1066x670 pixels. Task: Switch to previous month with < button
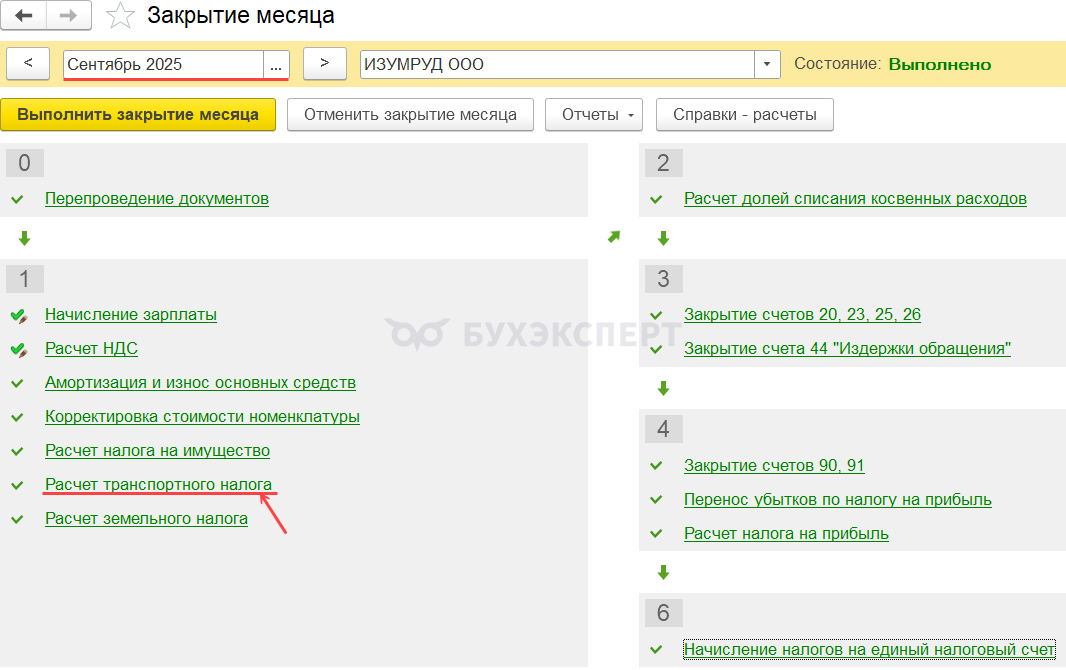click(x=28, y=64)
